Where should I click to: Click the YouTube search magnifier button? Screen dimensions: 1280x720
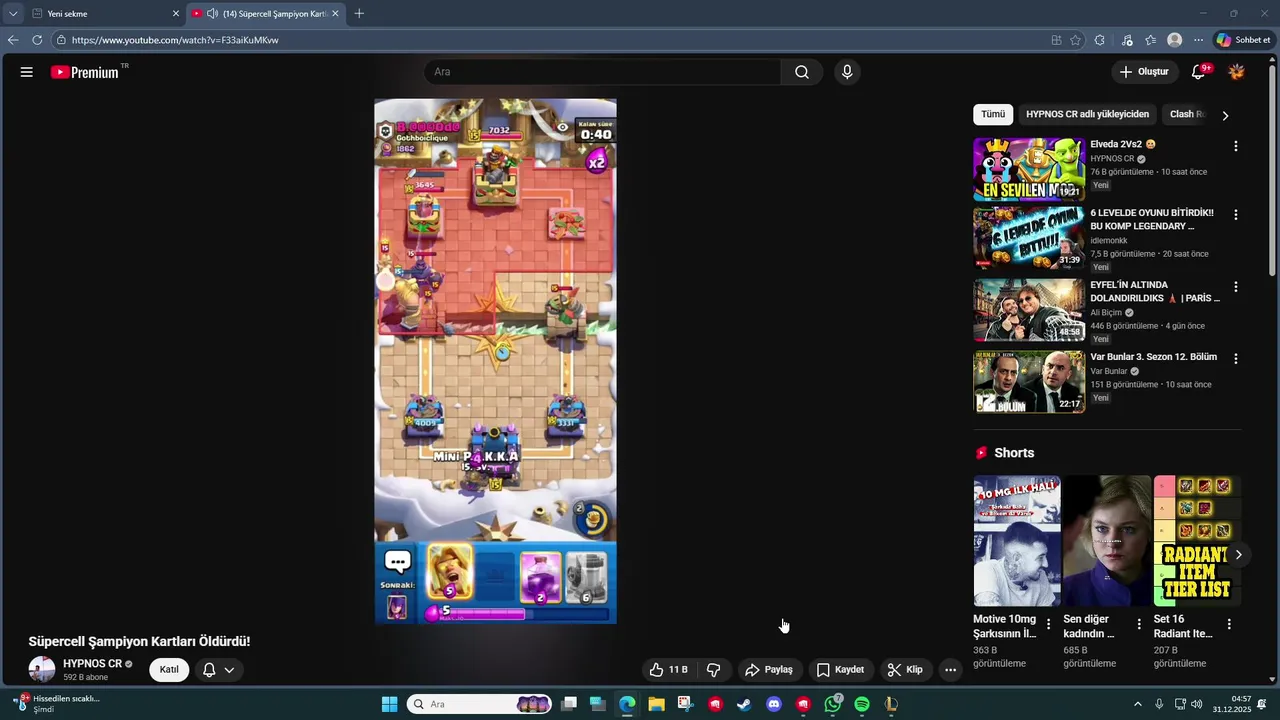[802, 72]
